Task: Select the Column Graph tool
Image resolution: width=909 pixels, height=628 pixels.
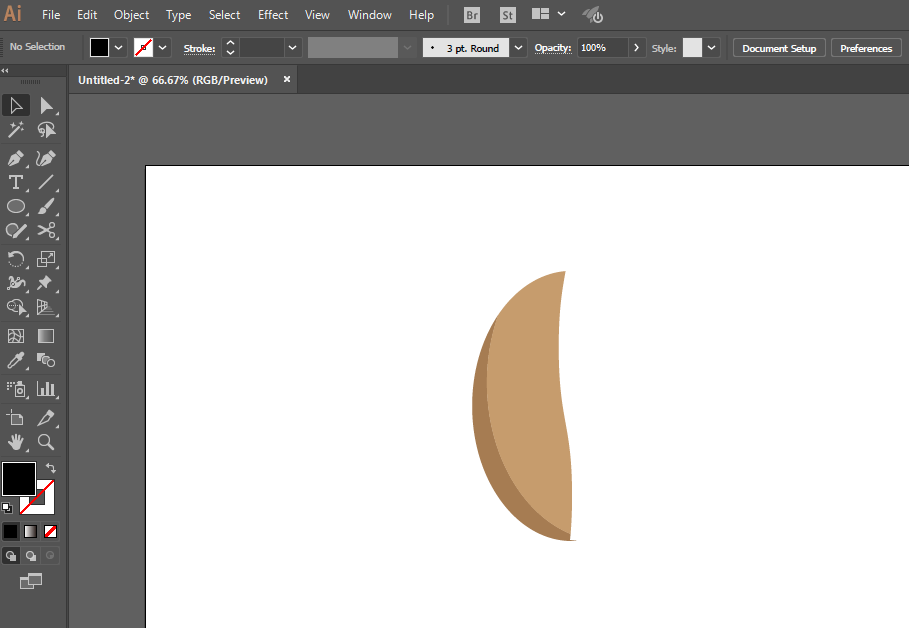Action: point(46,389)
